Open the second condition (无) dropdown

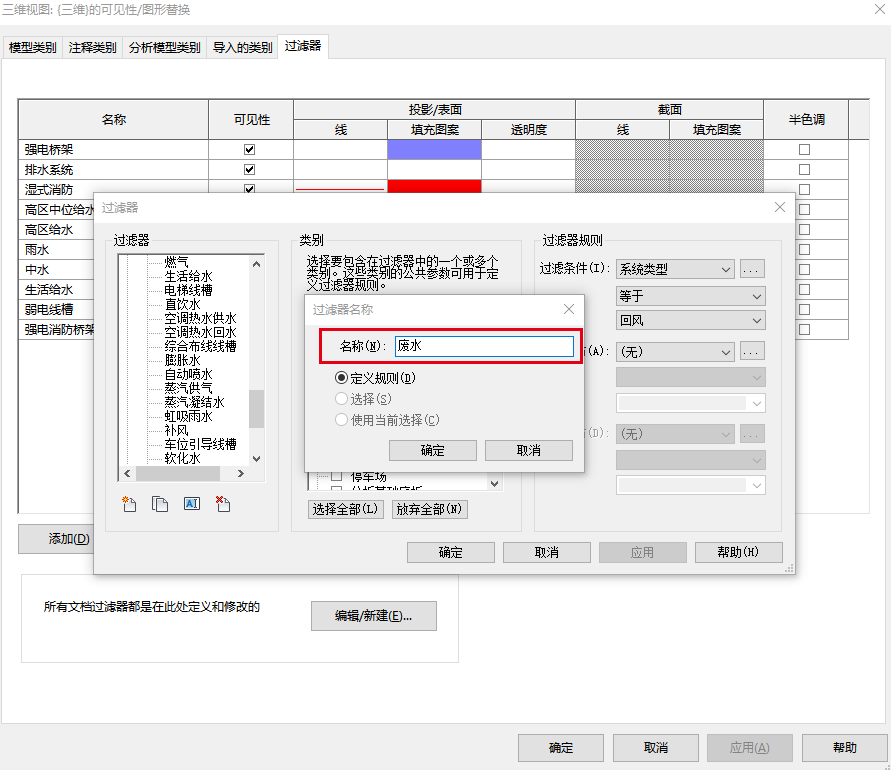tap(675, 352)
